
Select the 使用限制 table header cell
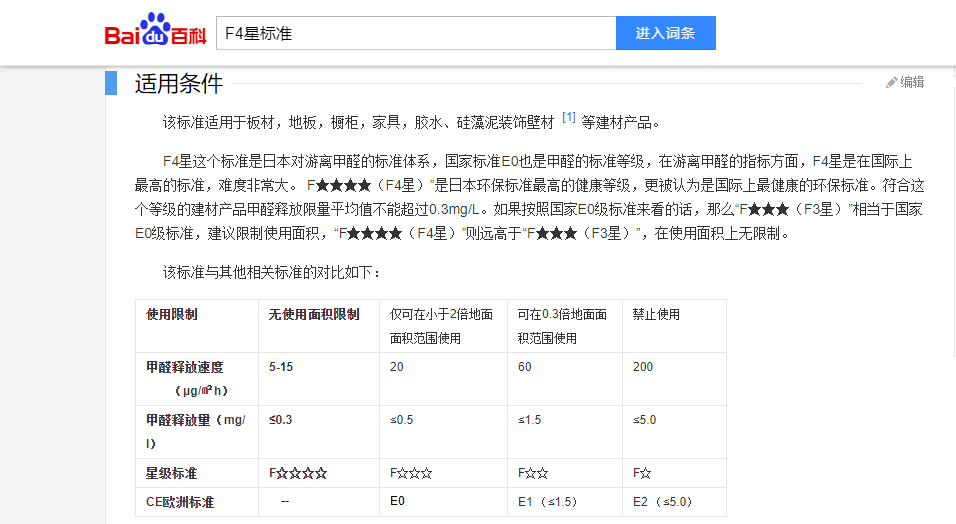coord(172,314)
